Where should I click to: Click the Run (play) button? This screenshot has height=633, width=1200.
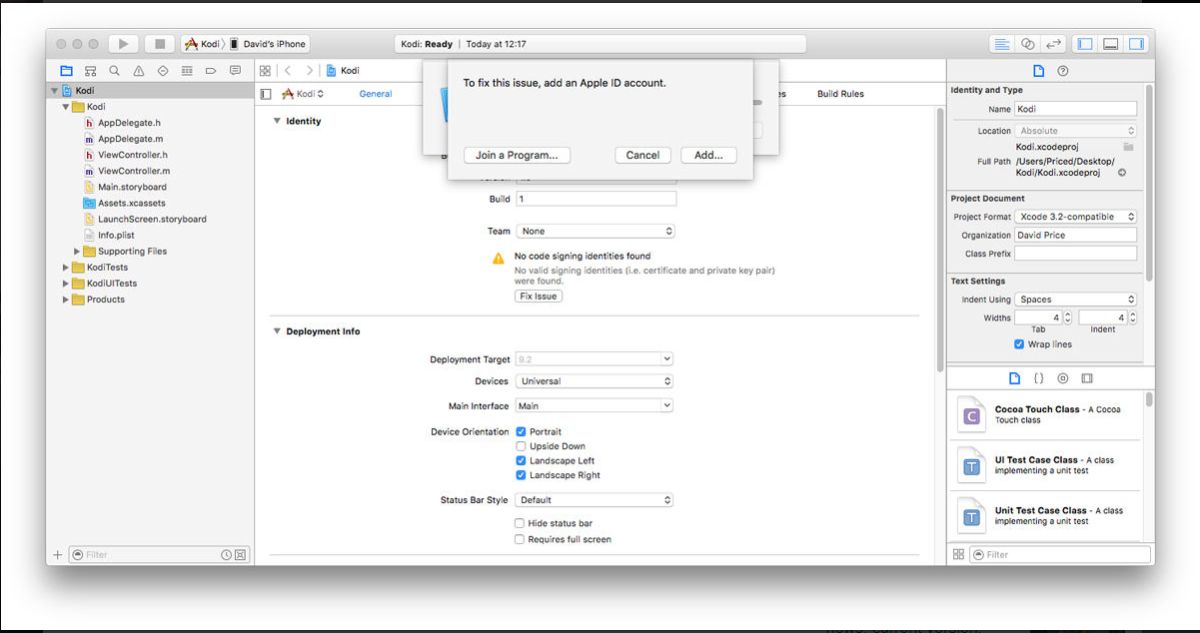pos(124,44)
